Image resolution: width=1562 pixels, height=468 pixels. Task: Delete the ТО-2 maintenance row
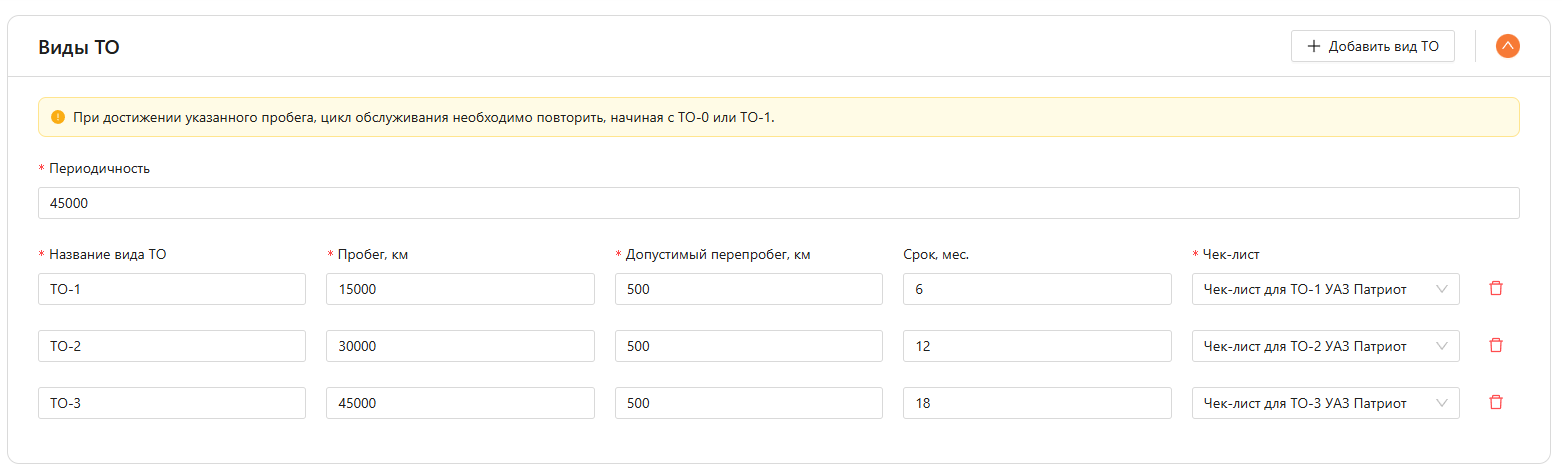(1496, 346)
